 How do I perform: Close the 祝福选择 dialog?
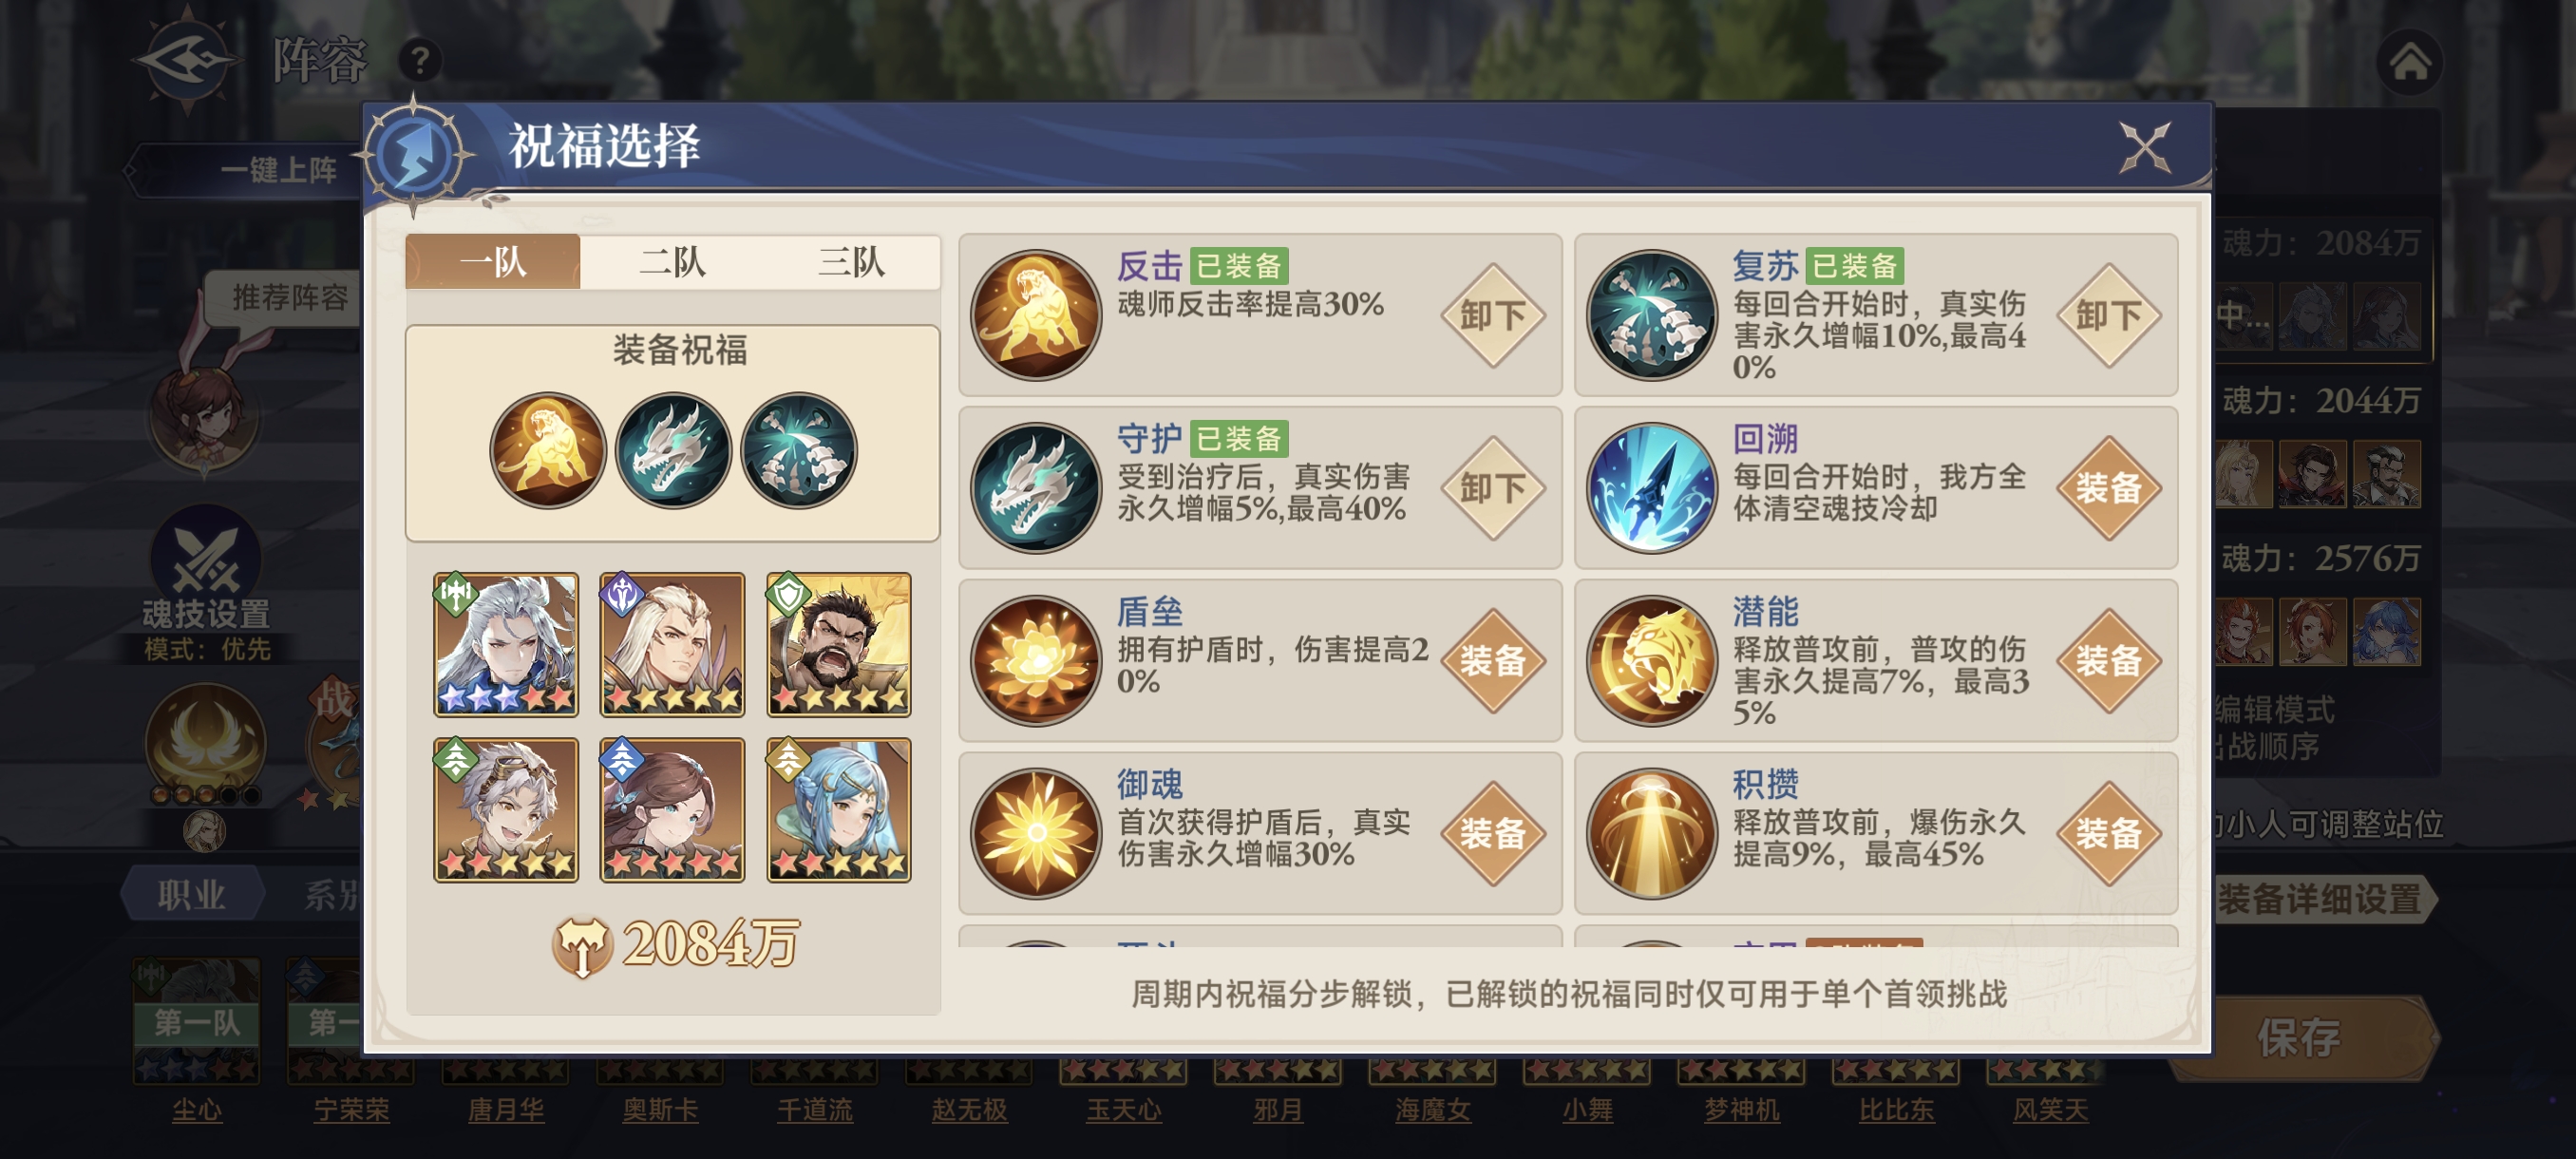tap(2145, 148)
